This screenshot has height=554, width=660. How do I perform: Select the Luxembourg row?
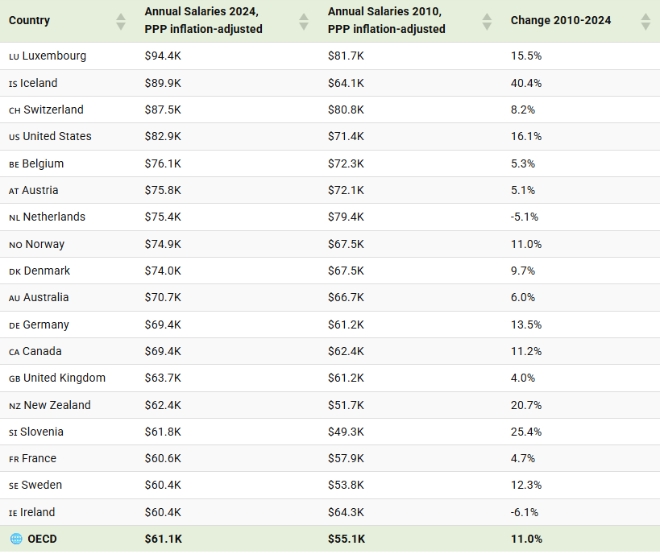pos(54,56)
